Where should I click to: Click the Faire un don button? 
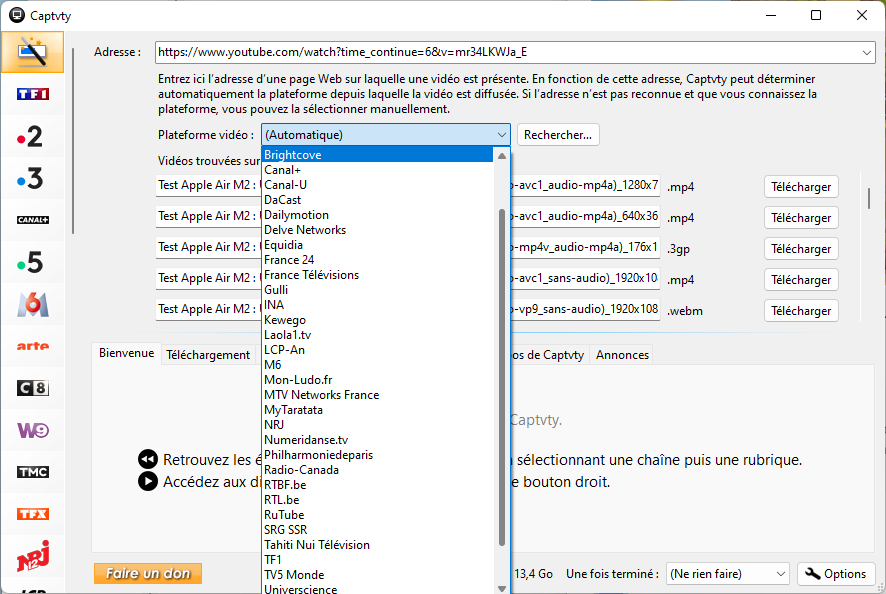pyautogui.click(x=148, y=574)
